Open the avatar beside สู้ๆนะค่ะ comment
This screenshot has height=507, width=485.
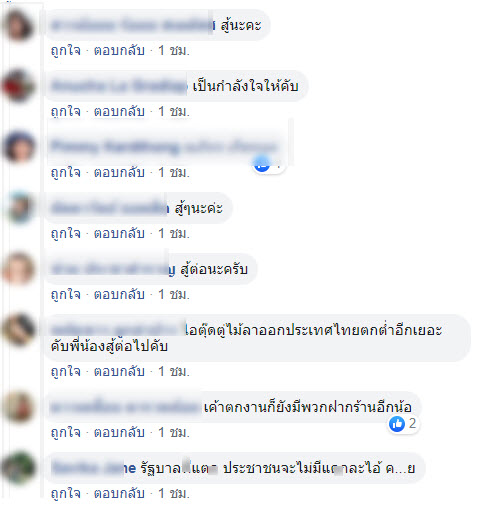coord(18,208)
